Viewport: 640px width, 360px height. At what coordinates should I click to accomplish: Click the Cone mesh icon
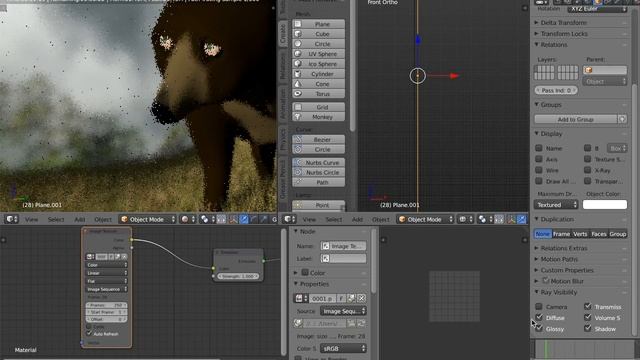[298, 84]
